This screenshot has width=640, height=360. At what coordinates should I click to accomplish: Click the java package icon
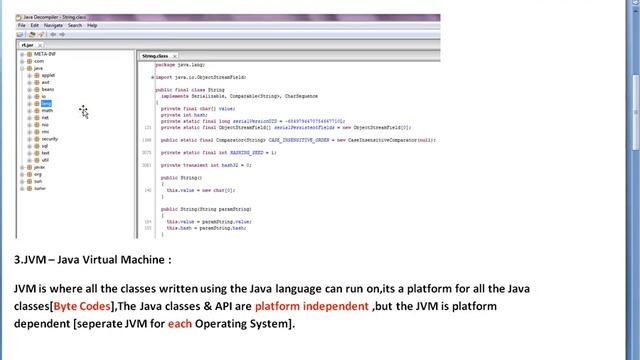tap(29, 68)
